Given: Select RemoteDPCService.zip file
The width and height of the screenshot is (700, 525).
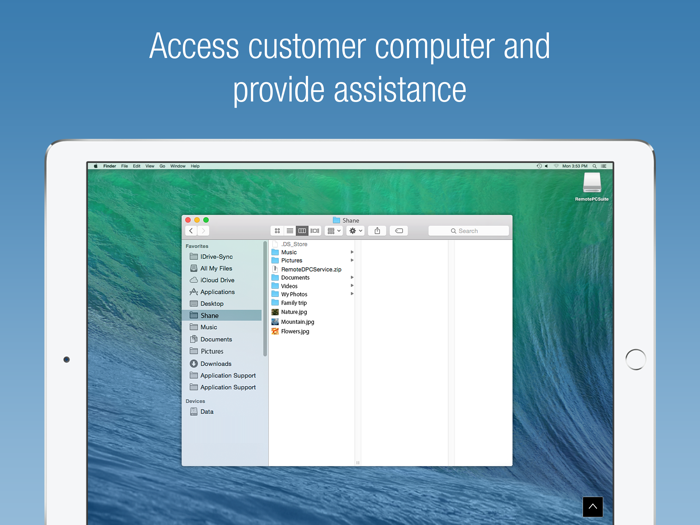Looking at the screenshot, I should pyautogui.click(x=312, y=269).
